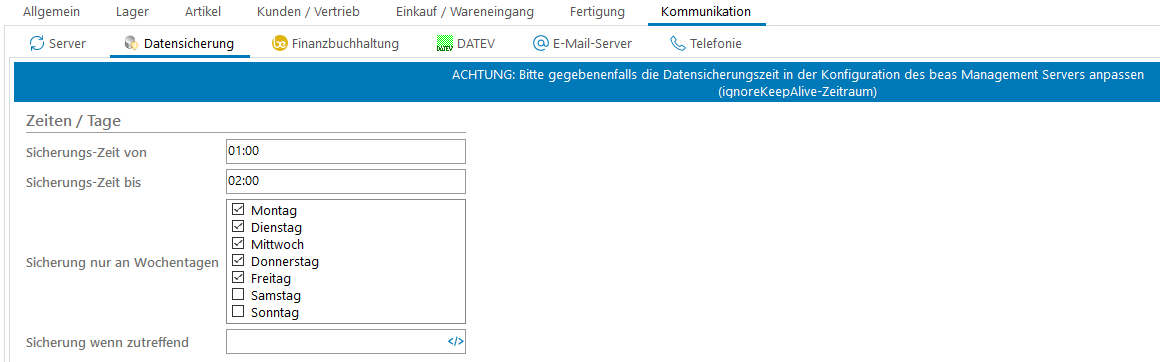
Task: Enable the Samstag checkbox
Action: (238, 295)
